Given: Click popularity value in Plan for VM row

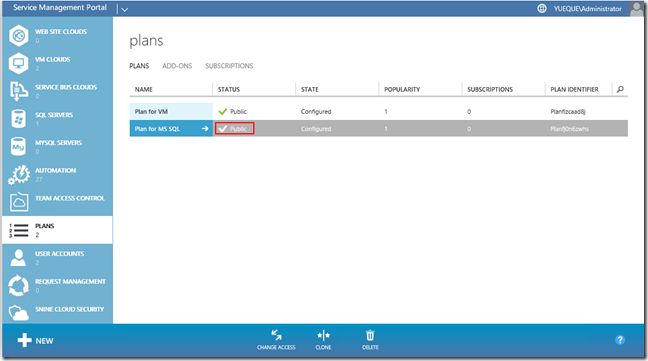Looking at the screenshot, I should click(x=386, y=112).
